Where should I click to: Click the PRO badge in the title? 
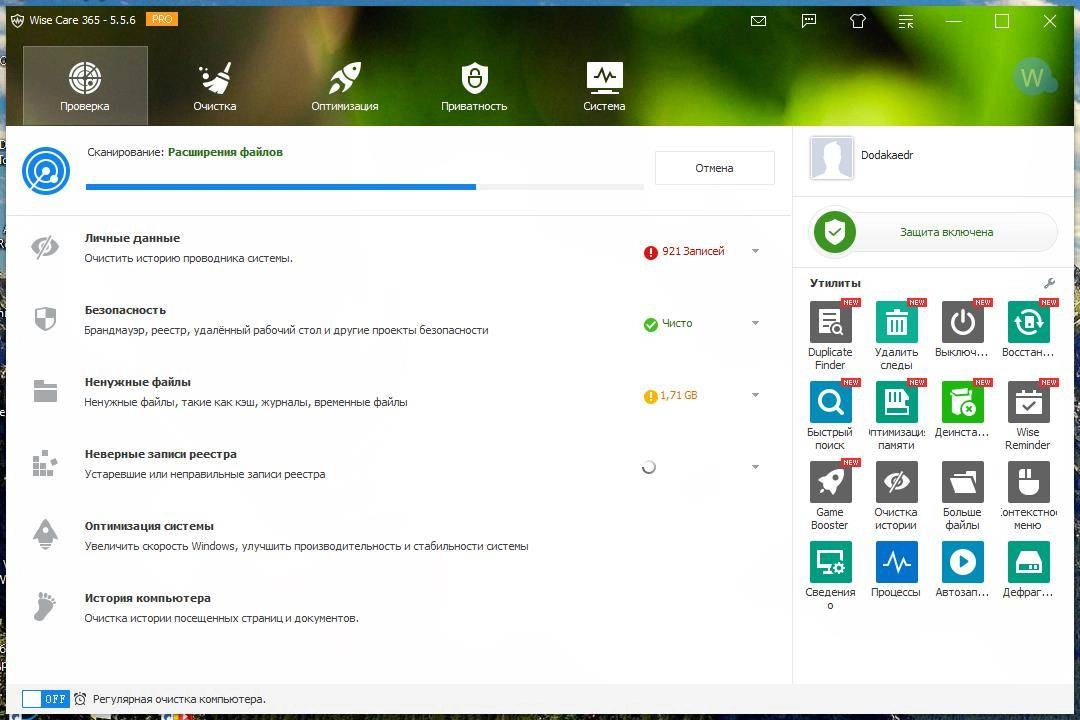(x=163, y=19)
